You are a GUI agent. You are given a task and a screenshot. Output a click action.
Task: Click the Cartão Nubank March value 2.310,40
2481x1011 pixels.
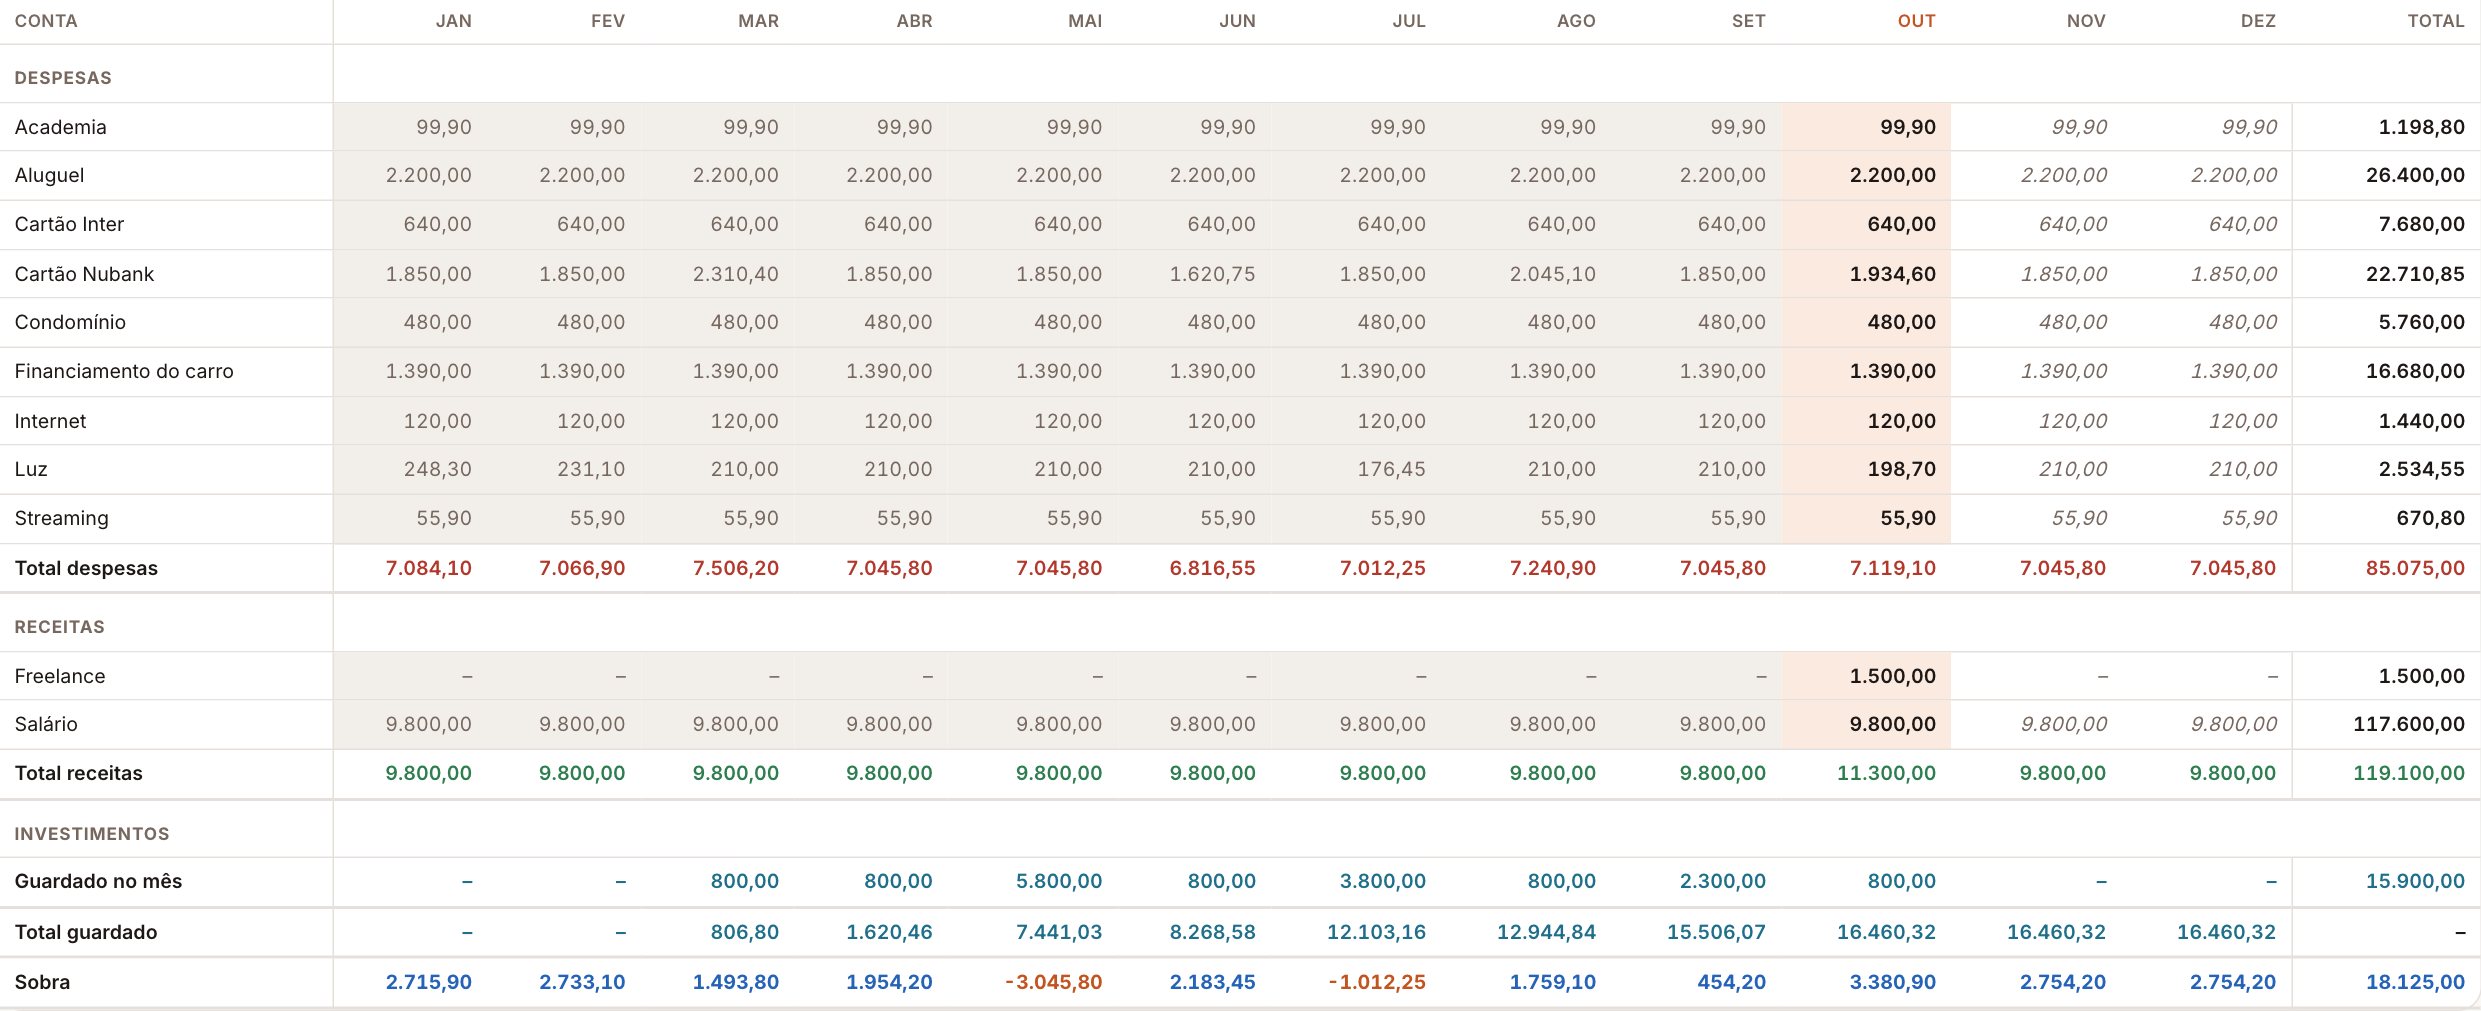coord(735,274)
